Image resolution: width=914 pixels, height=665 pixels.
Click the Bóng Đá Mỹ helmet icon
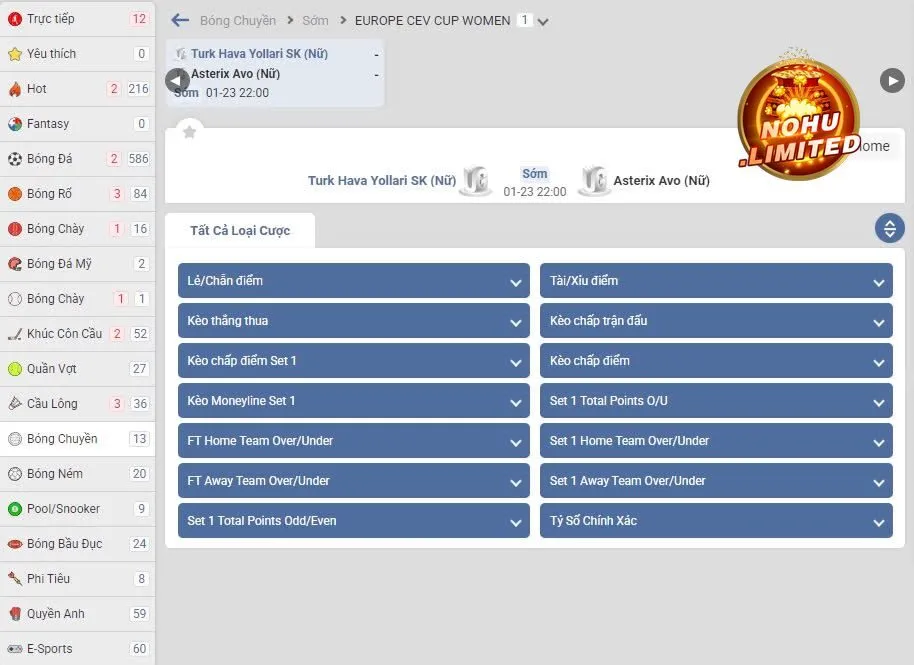[15, 264]
